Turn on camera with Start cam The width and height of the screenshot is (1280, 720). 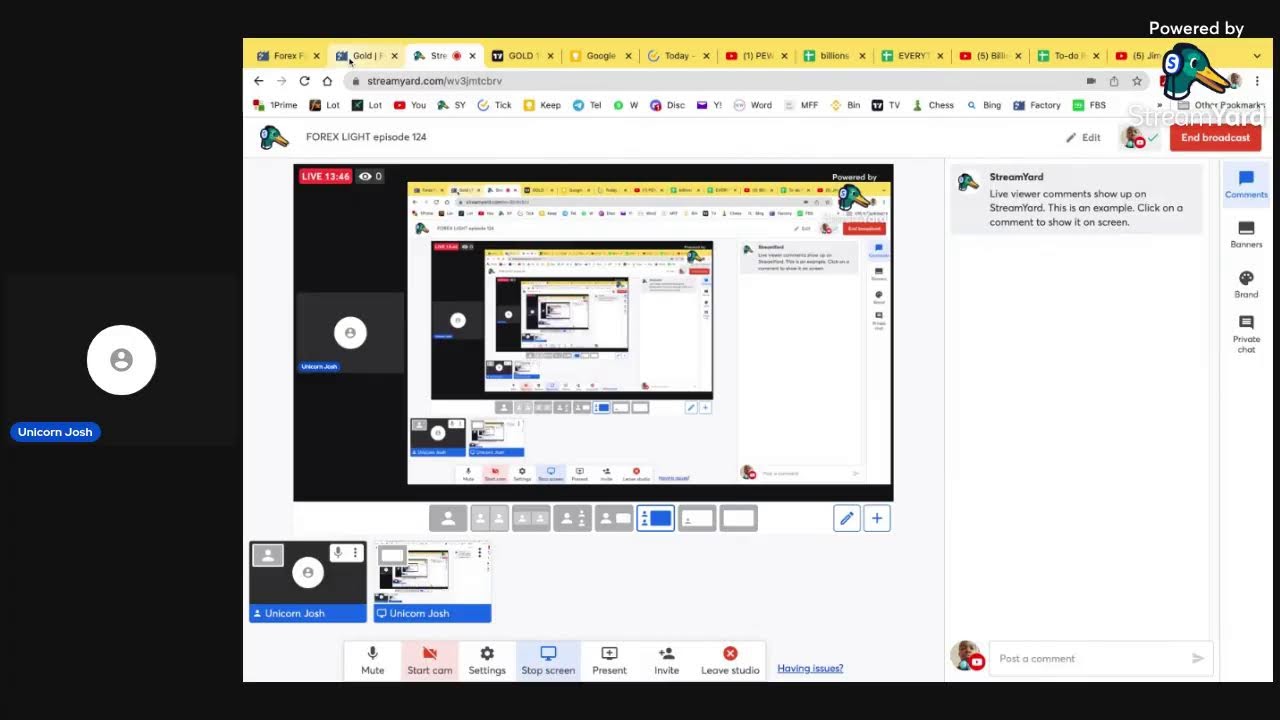click(x=429, y=661)
